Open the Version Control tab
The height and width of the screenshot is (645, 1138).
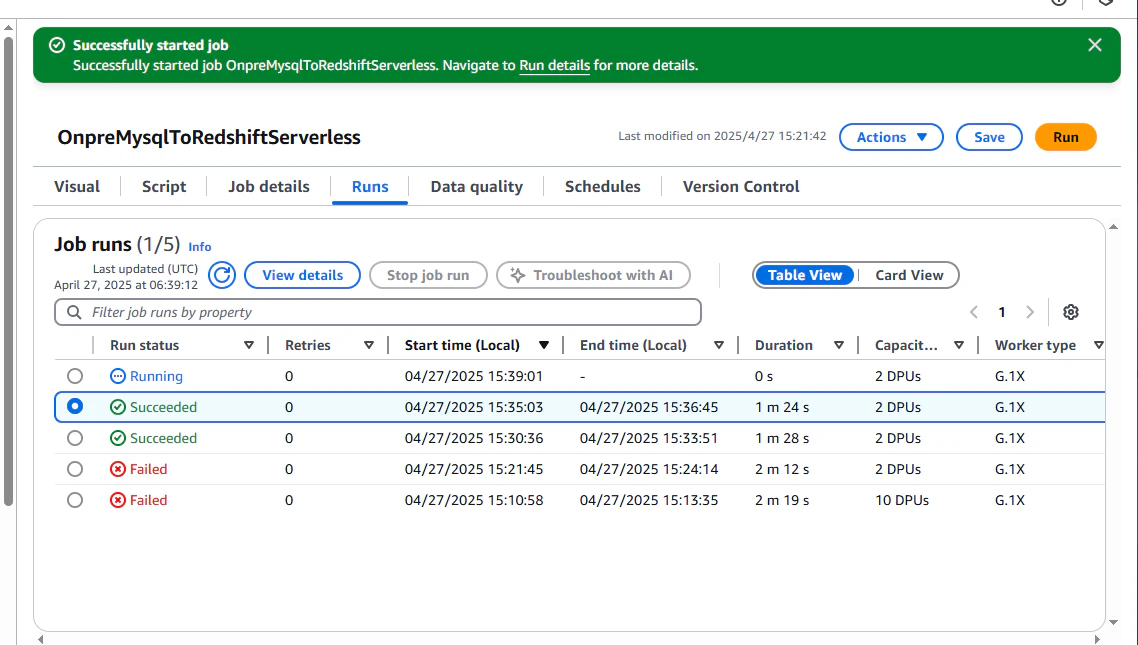[x=741, y=186]
